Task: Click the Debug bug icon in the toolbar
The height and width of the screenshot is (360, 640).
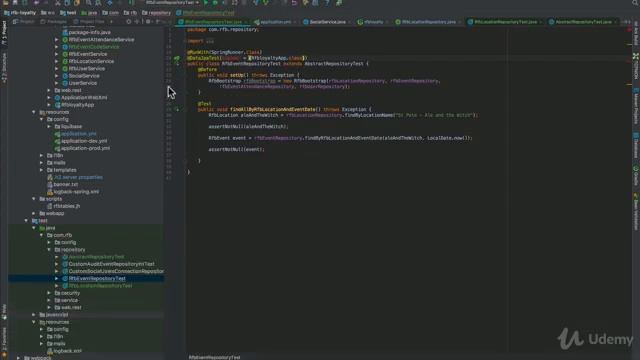Action: (x=215, y=2)
